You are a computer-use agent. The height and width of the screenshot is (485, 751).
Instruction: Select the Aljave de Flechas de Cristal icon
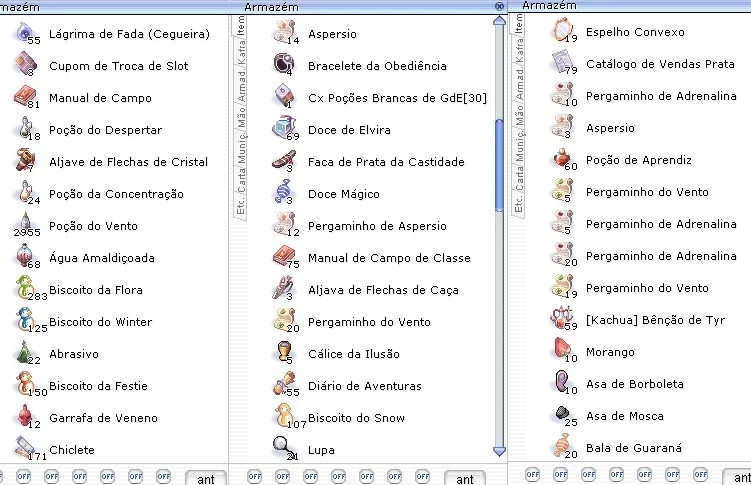click(25, 161)
